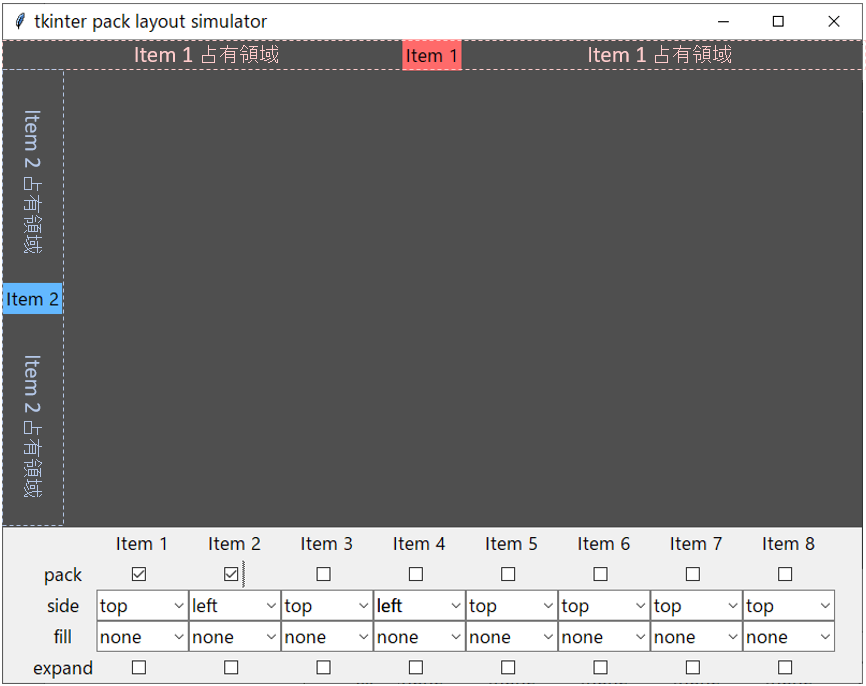Viewport: 866px width, 686px height.
Task: Click the 'side' row label
Action: coord(63,606)
